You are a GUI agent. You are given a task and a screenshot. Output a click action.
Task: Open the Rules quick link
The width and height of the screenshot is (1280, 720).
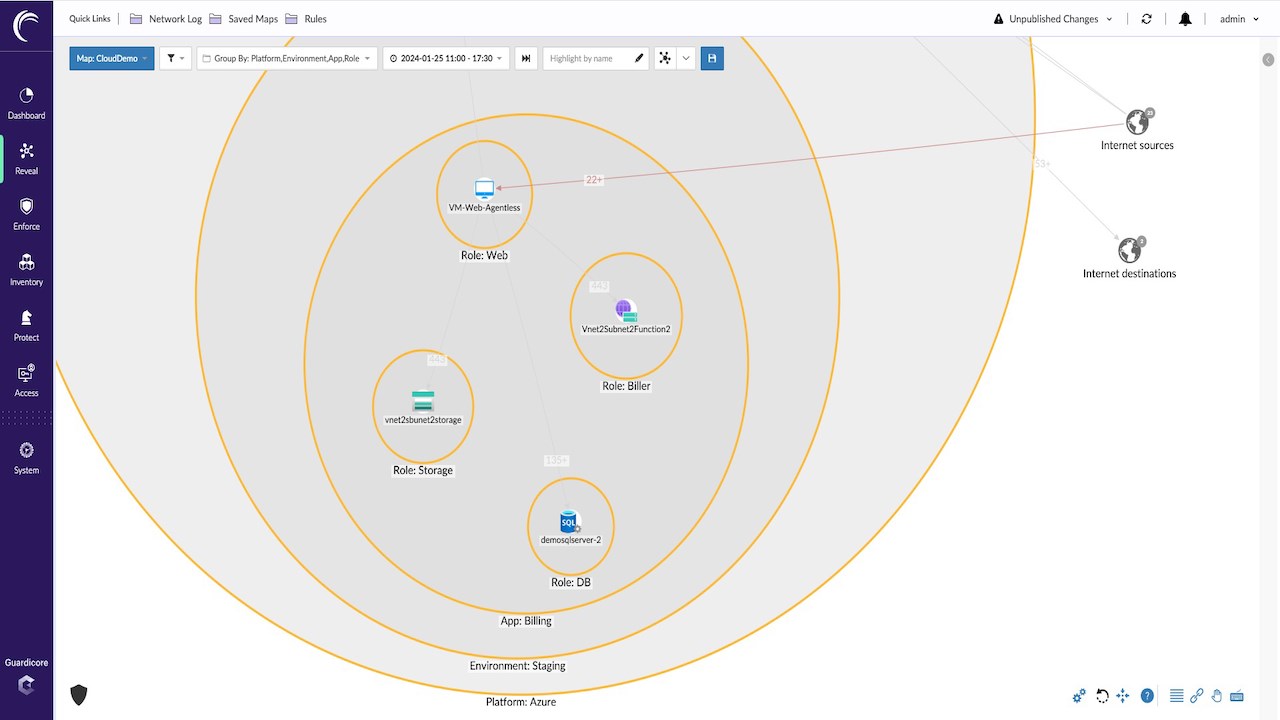click(306, 19)
